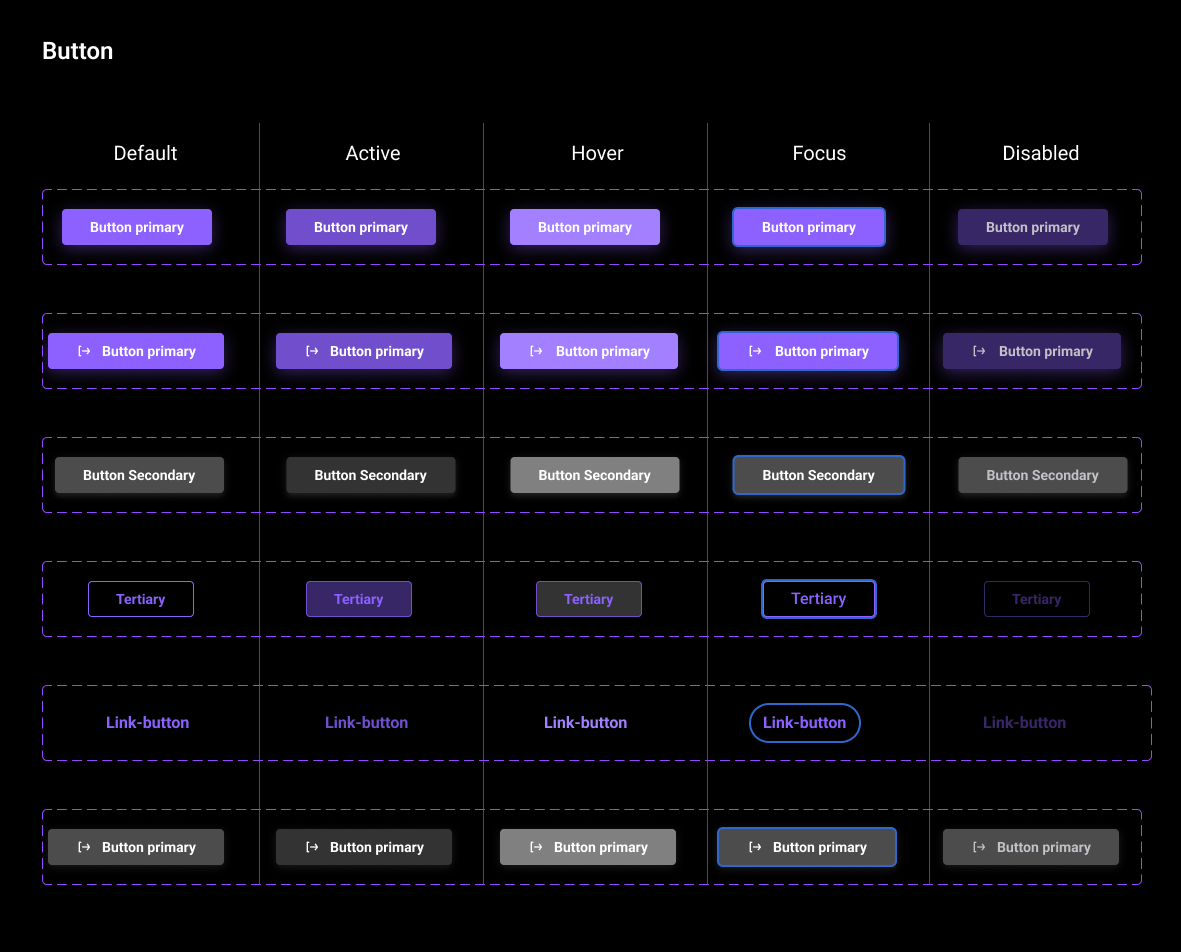1181x952 pixels.
Task: Click arrow icon in Default purple icon button
Action: pos(84,351)
